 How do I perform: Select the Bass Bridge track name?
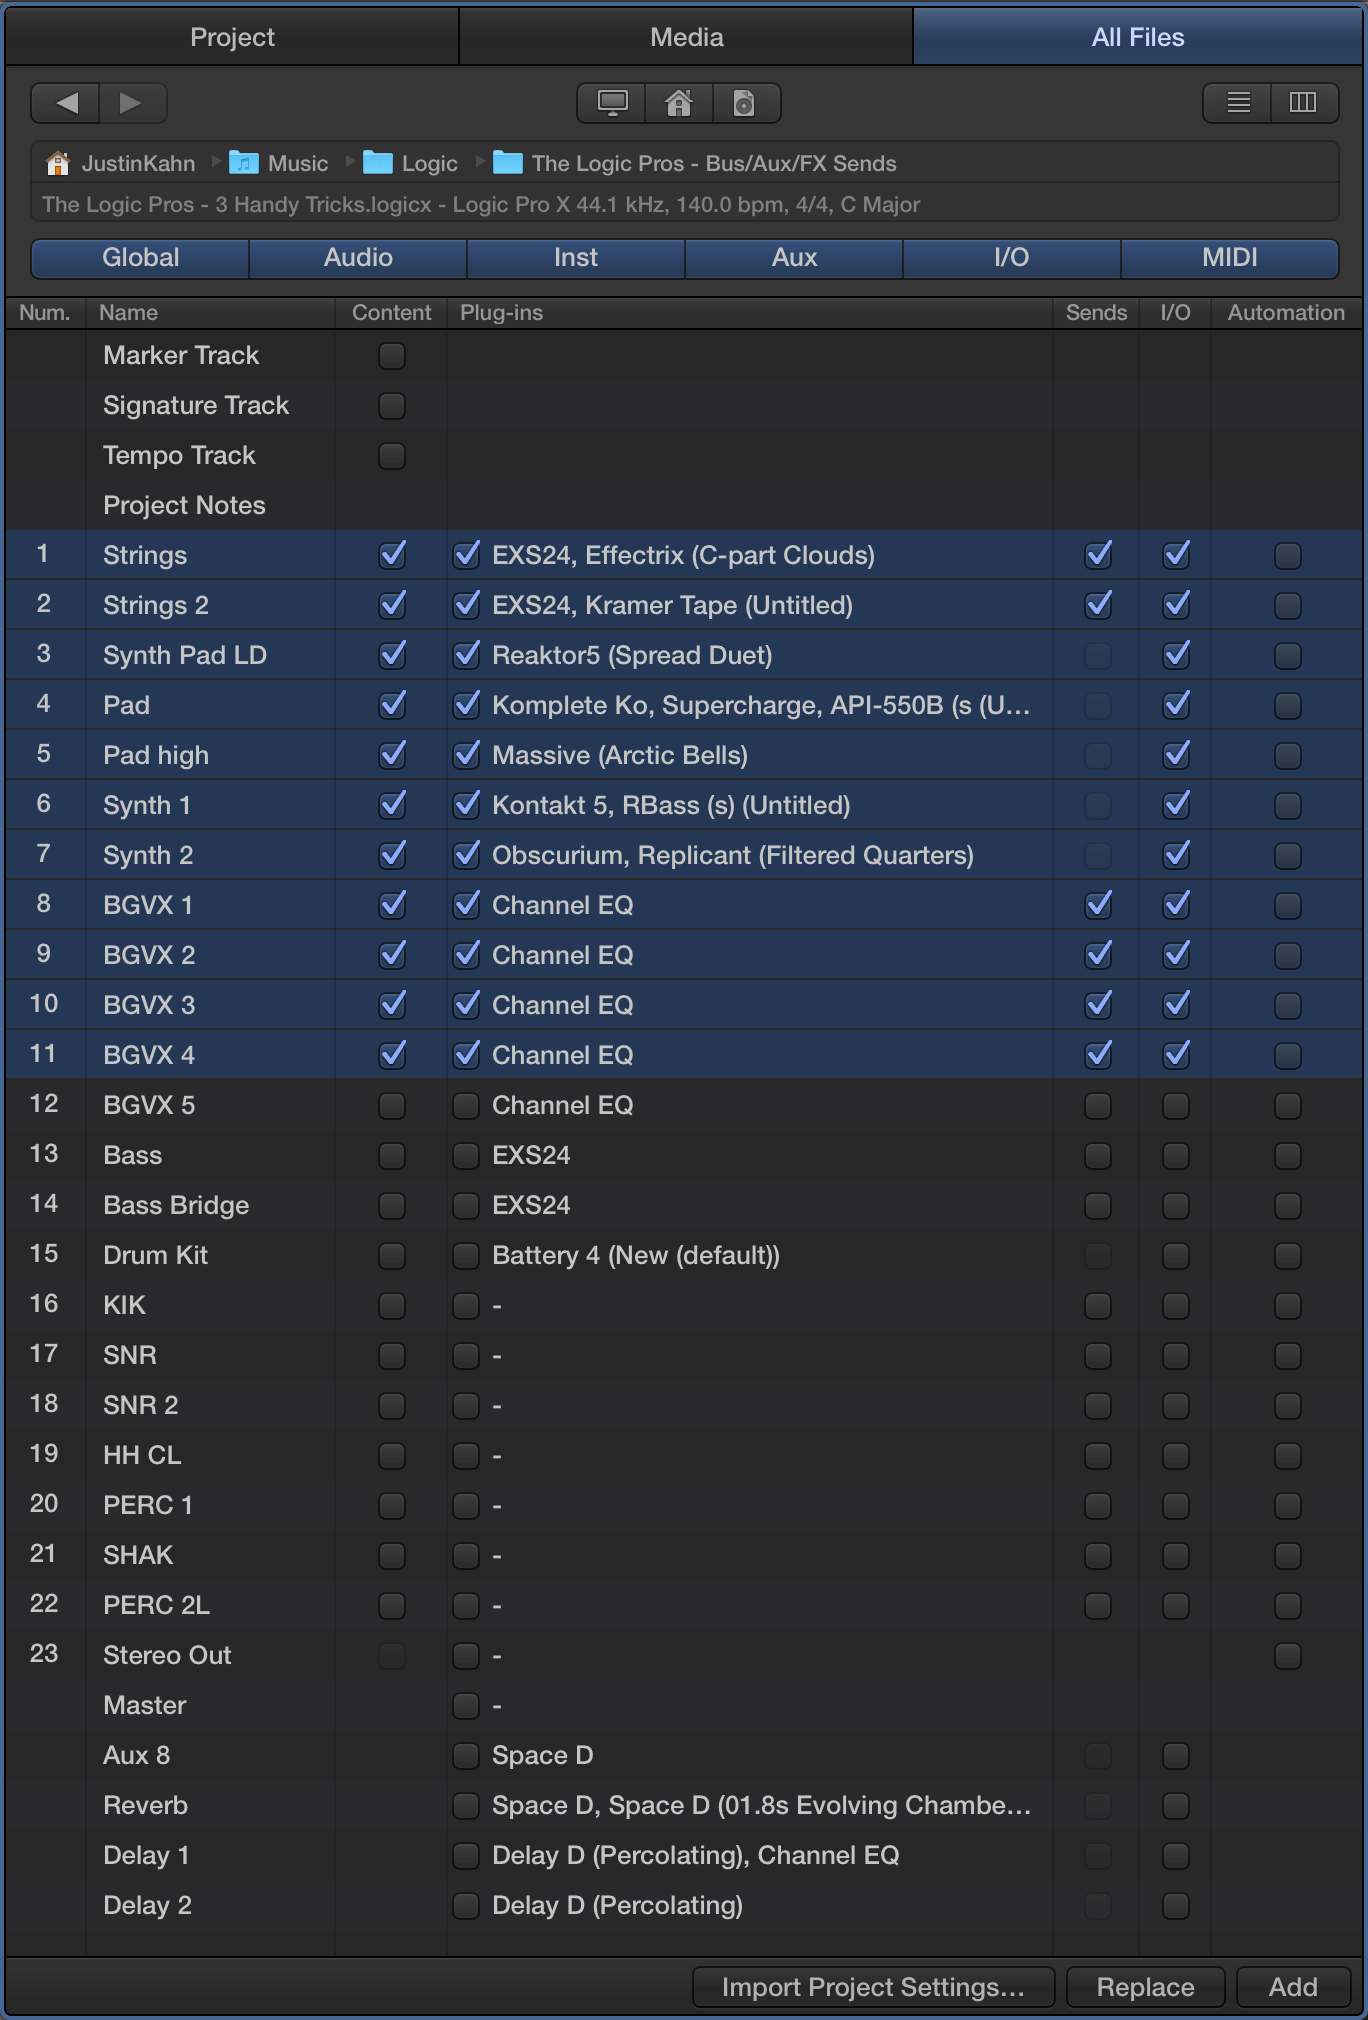click(176, 1206)
